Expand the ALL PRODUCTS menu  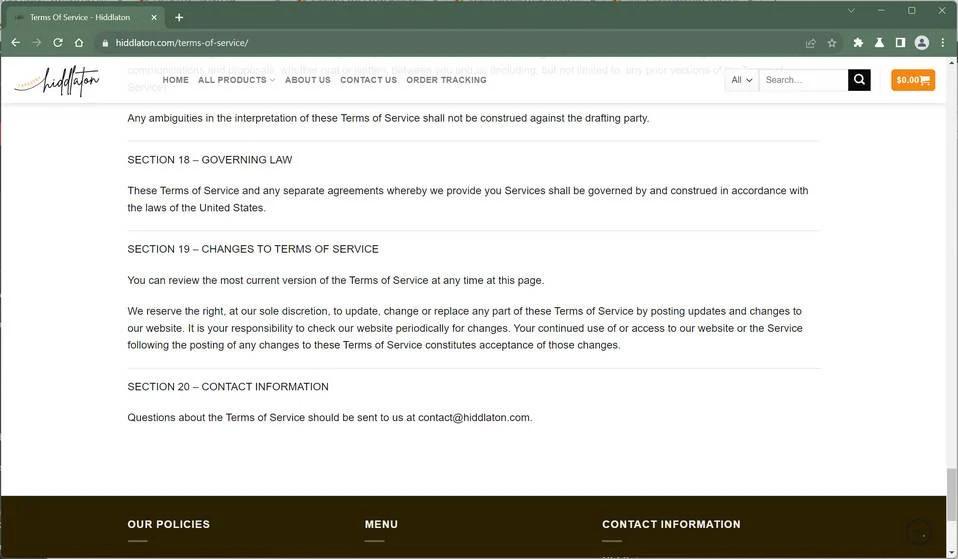236,80
